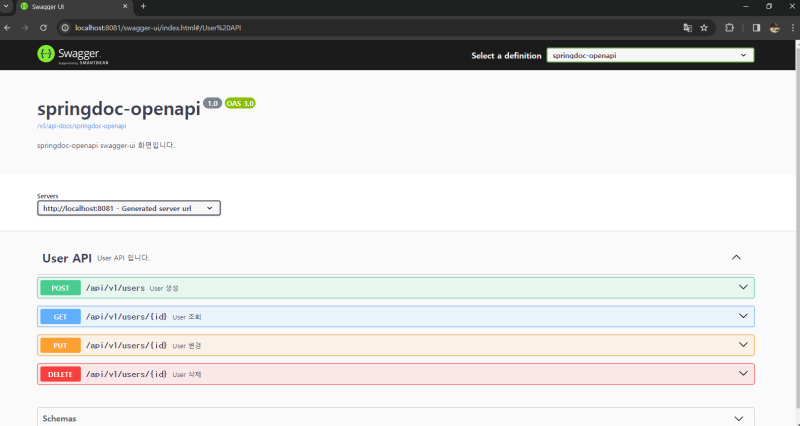Open the tab search dropdown arrow

tap(6, 6)
